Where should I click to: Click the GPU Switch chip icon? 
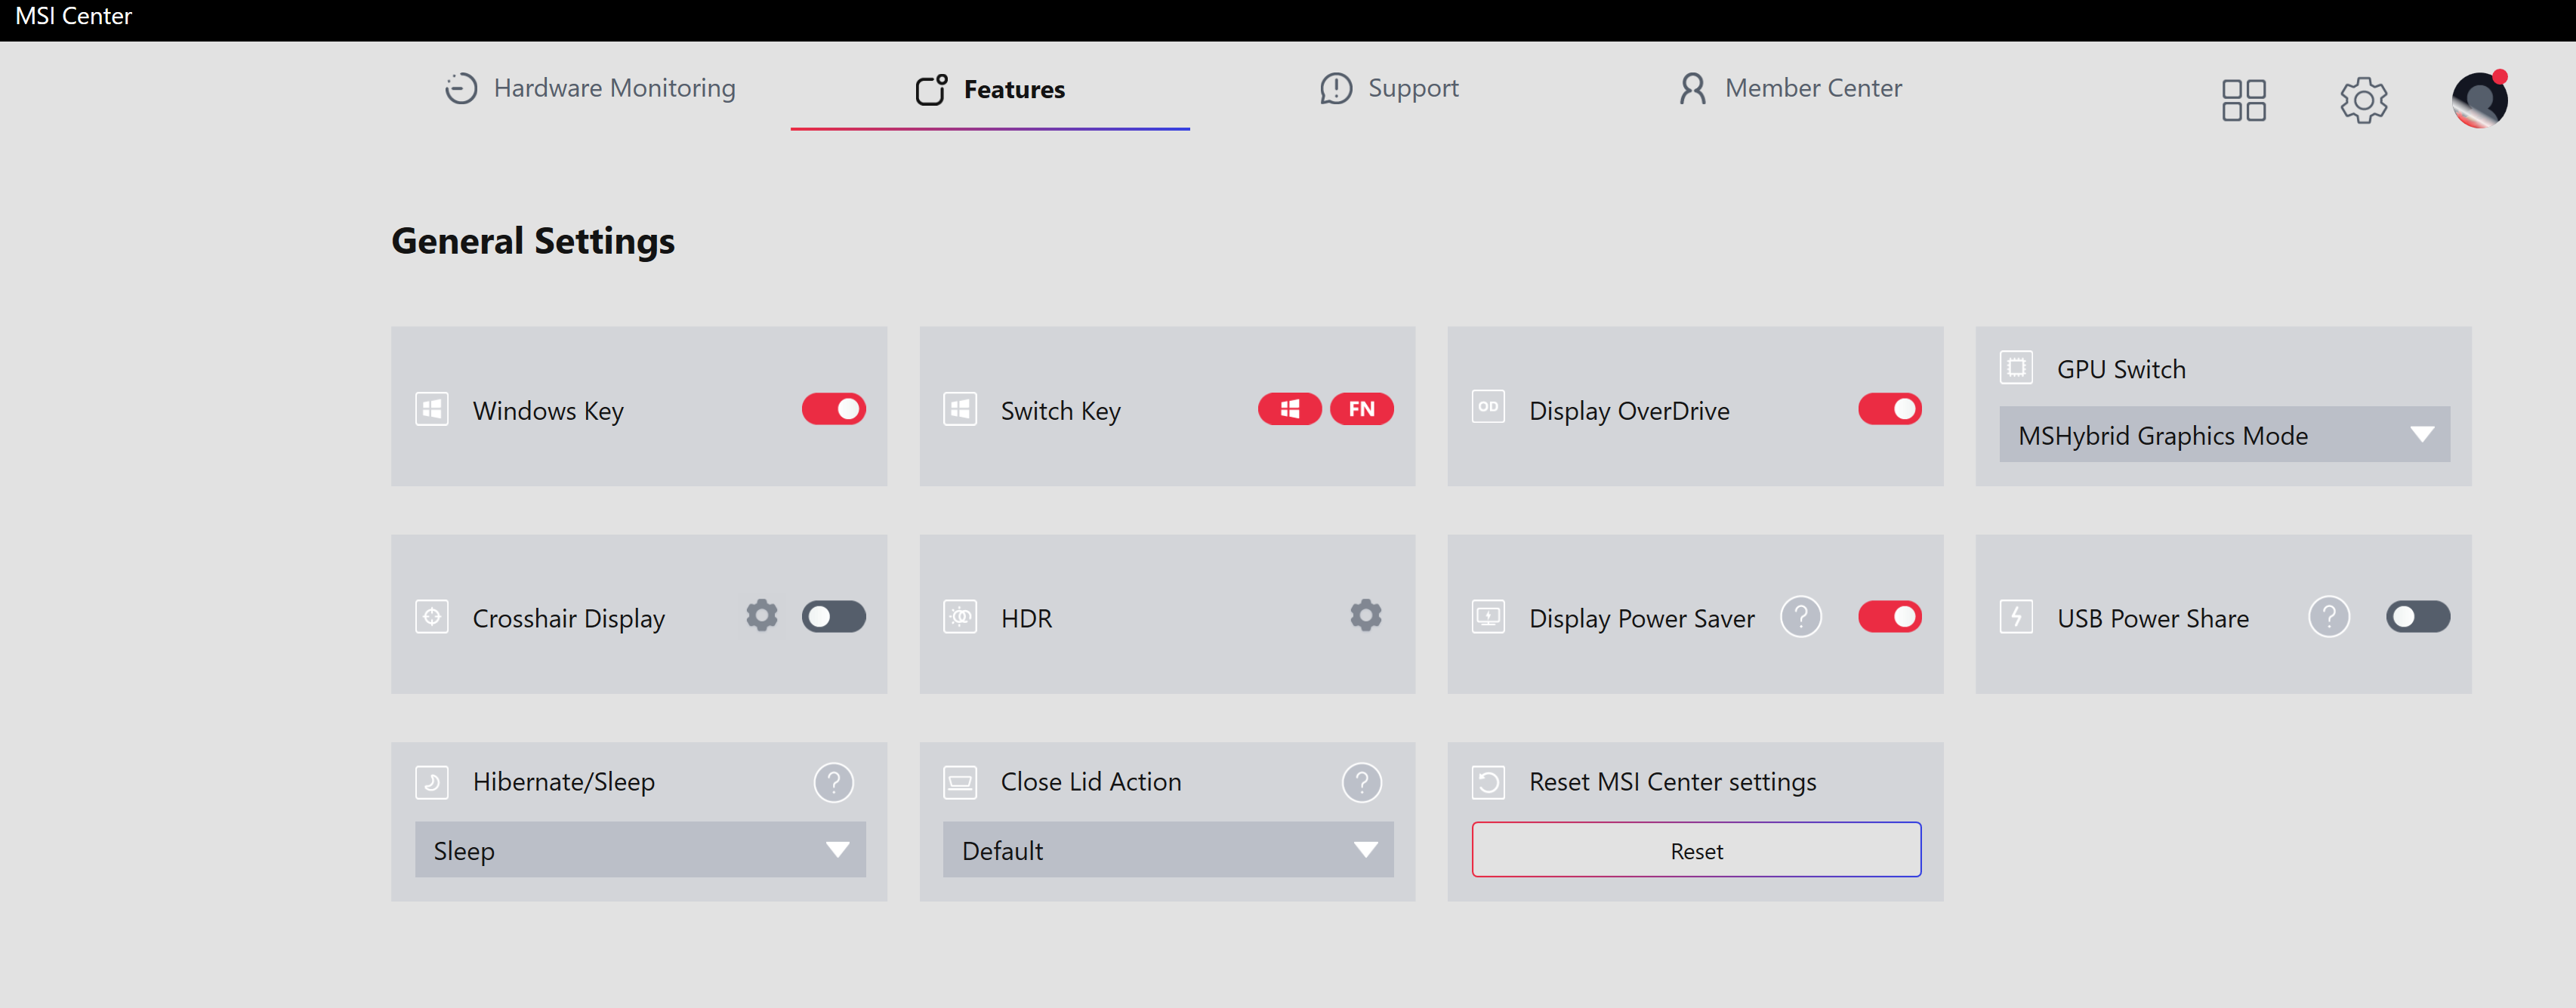(2016, 367)
